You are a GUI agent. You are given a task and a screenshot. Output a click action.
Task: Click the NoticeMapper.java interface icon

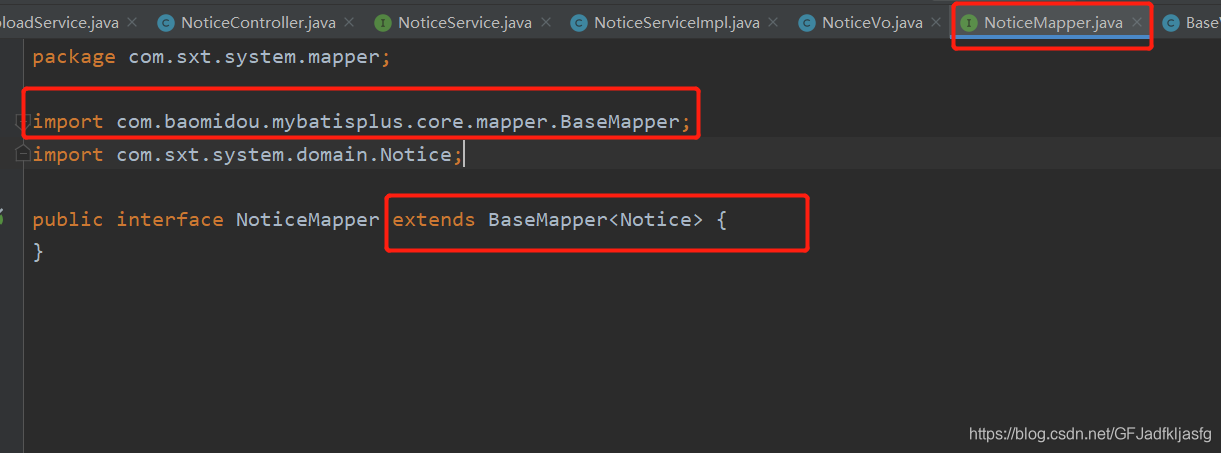click(968, 22)
